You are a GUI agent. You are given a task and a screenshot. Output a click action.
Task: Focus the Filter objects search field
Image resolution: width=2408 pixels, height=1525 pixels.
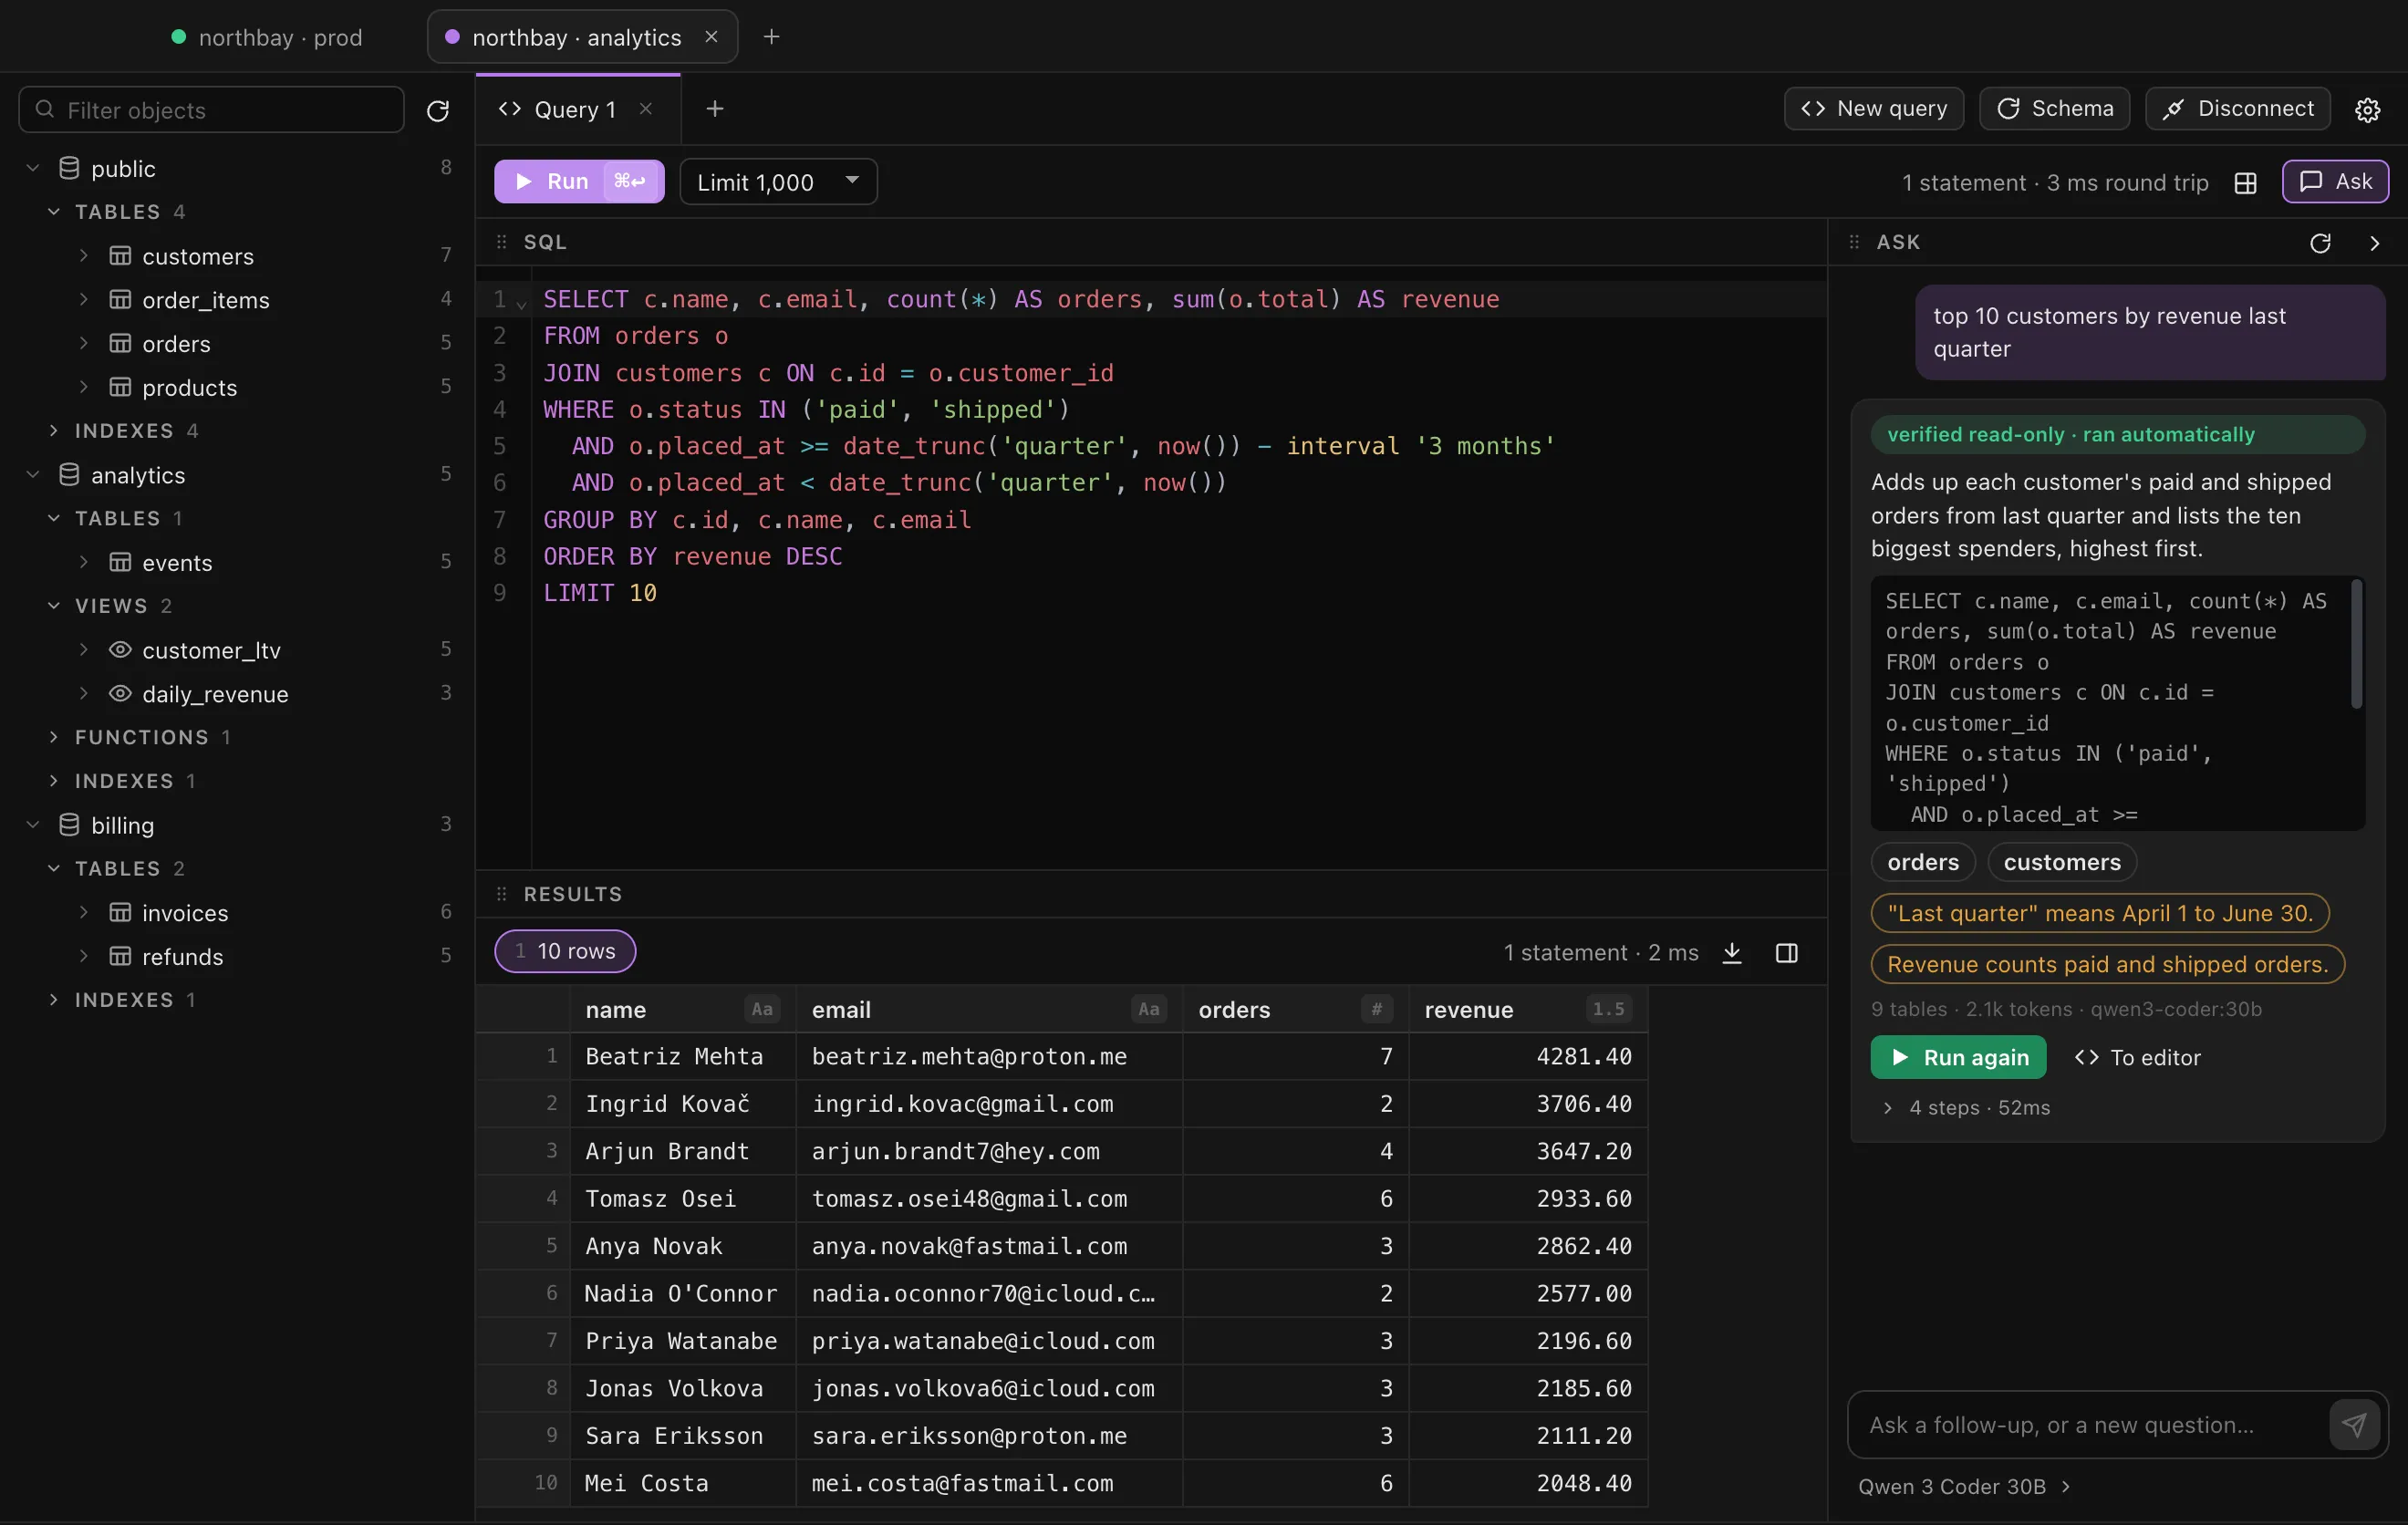[x=212, y=110]
